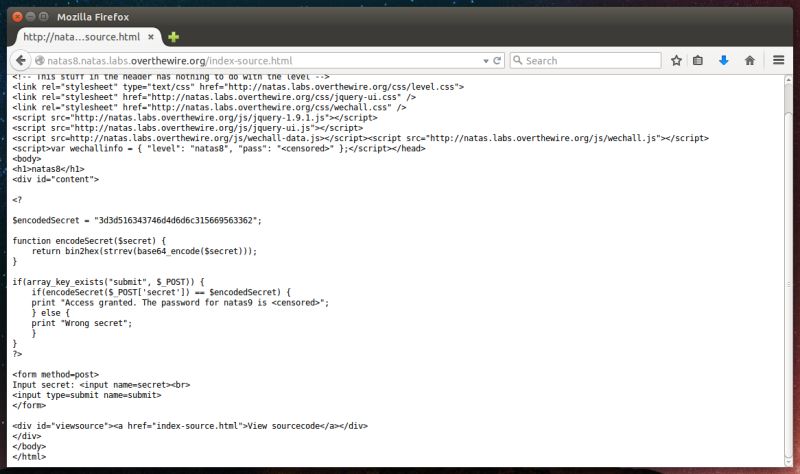Click scrollbar up arrow
This screenshot has height=474, width=800.
[788, 80]
